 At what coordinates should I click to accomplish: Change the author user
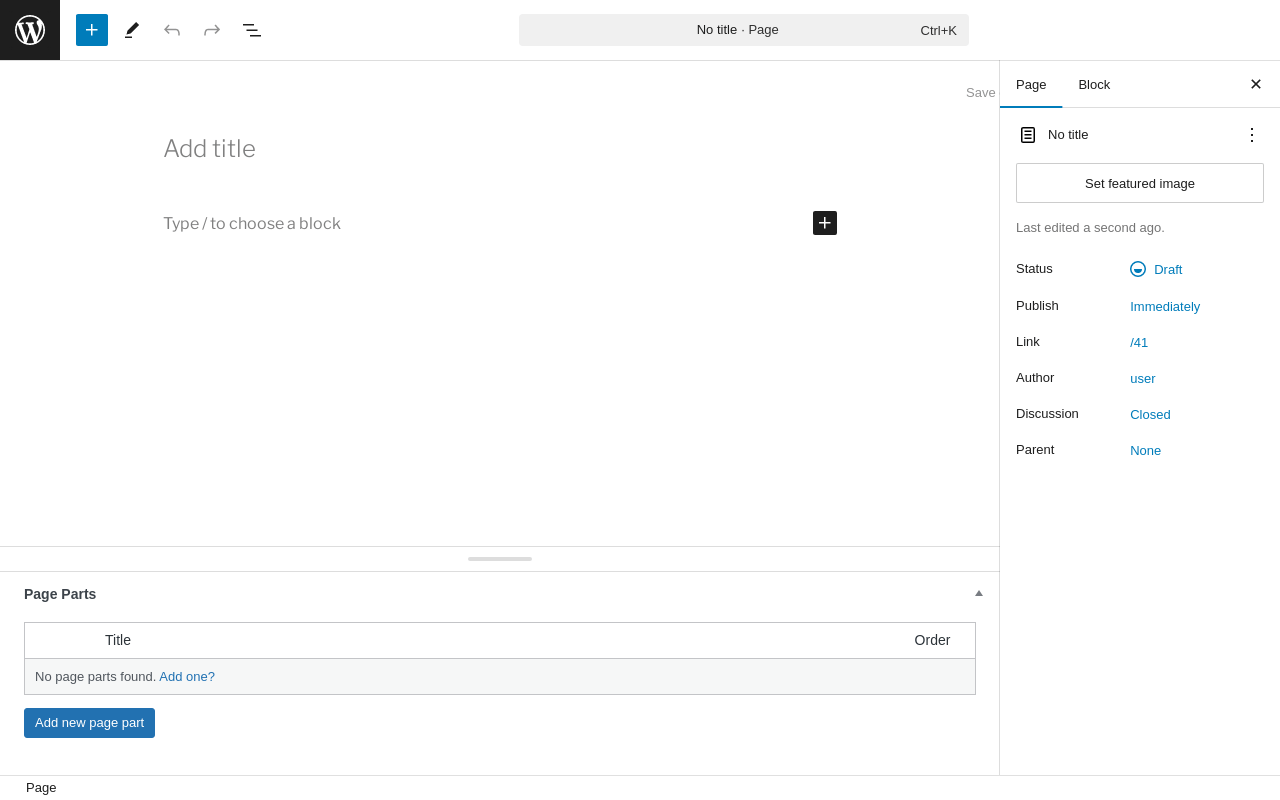pos(1143,378)
